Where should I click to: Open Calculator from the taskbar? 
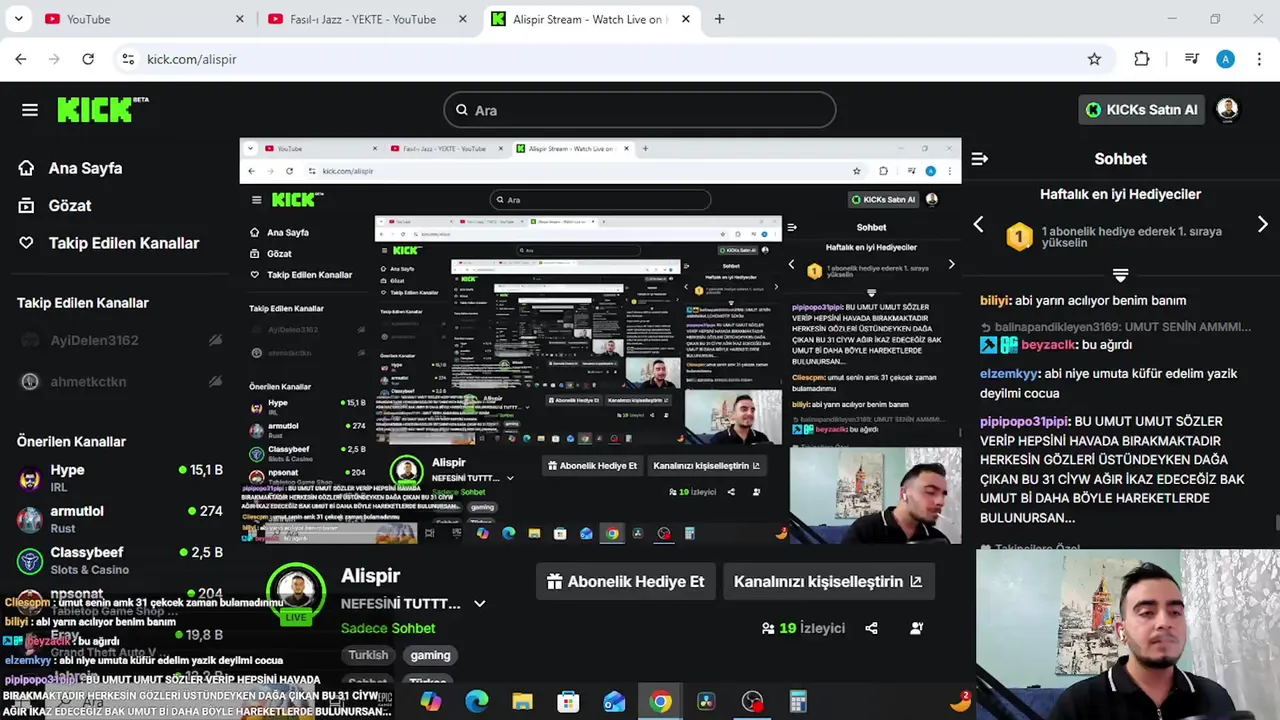(798, 702)
